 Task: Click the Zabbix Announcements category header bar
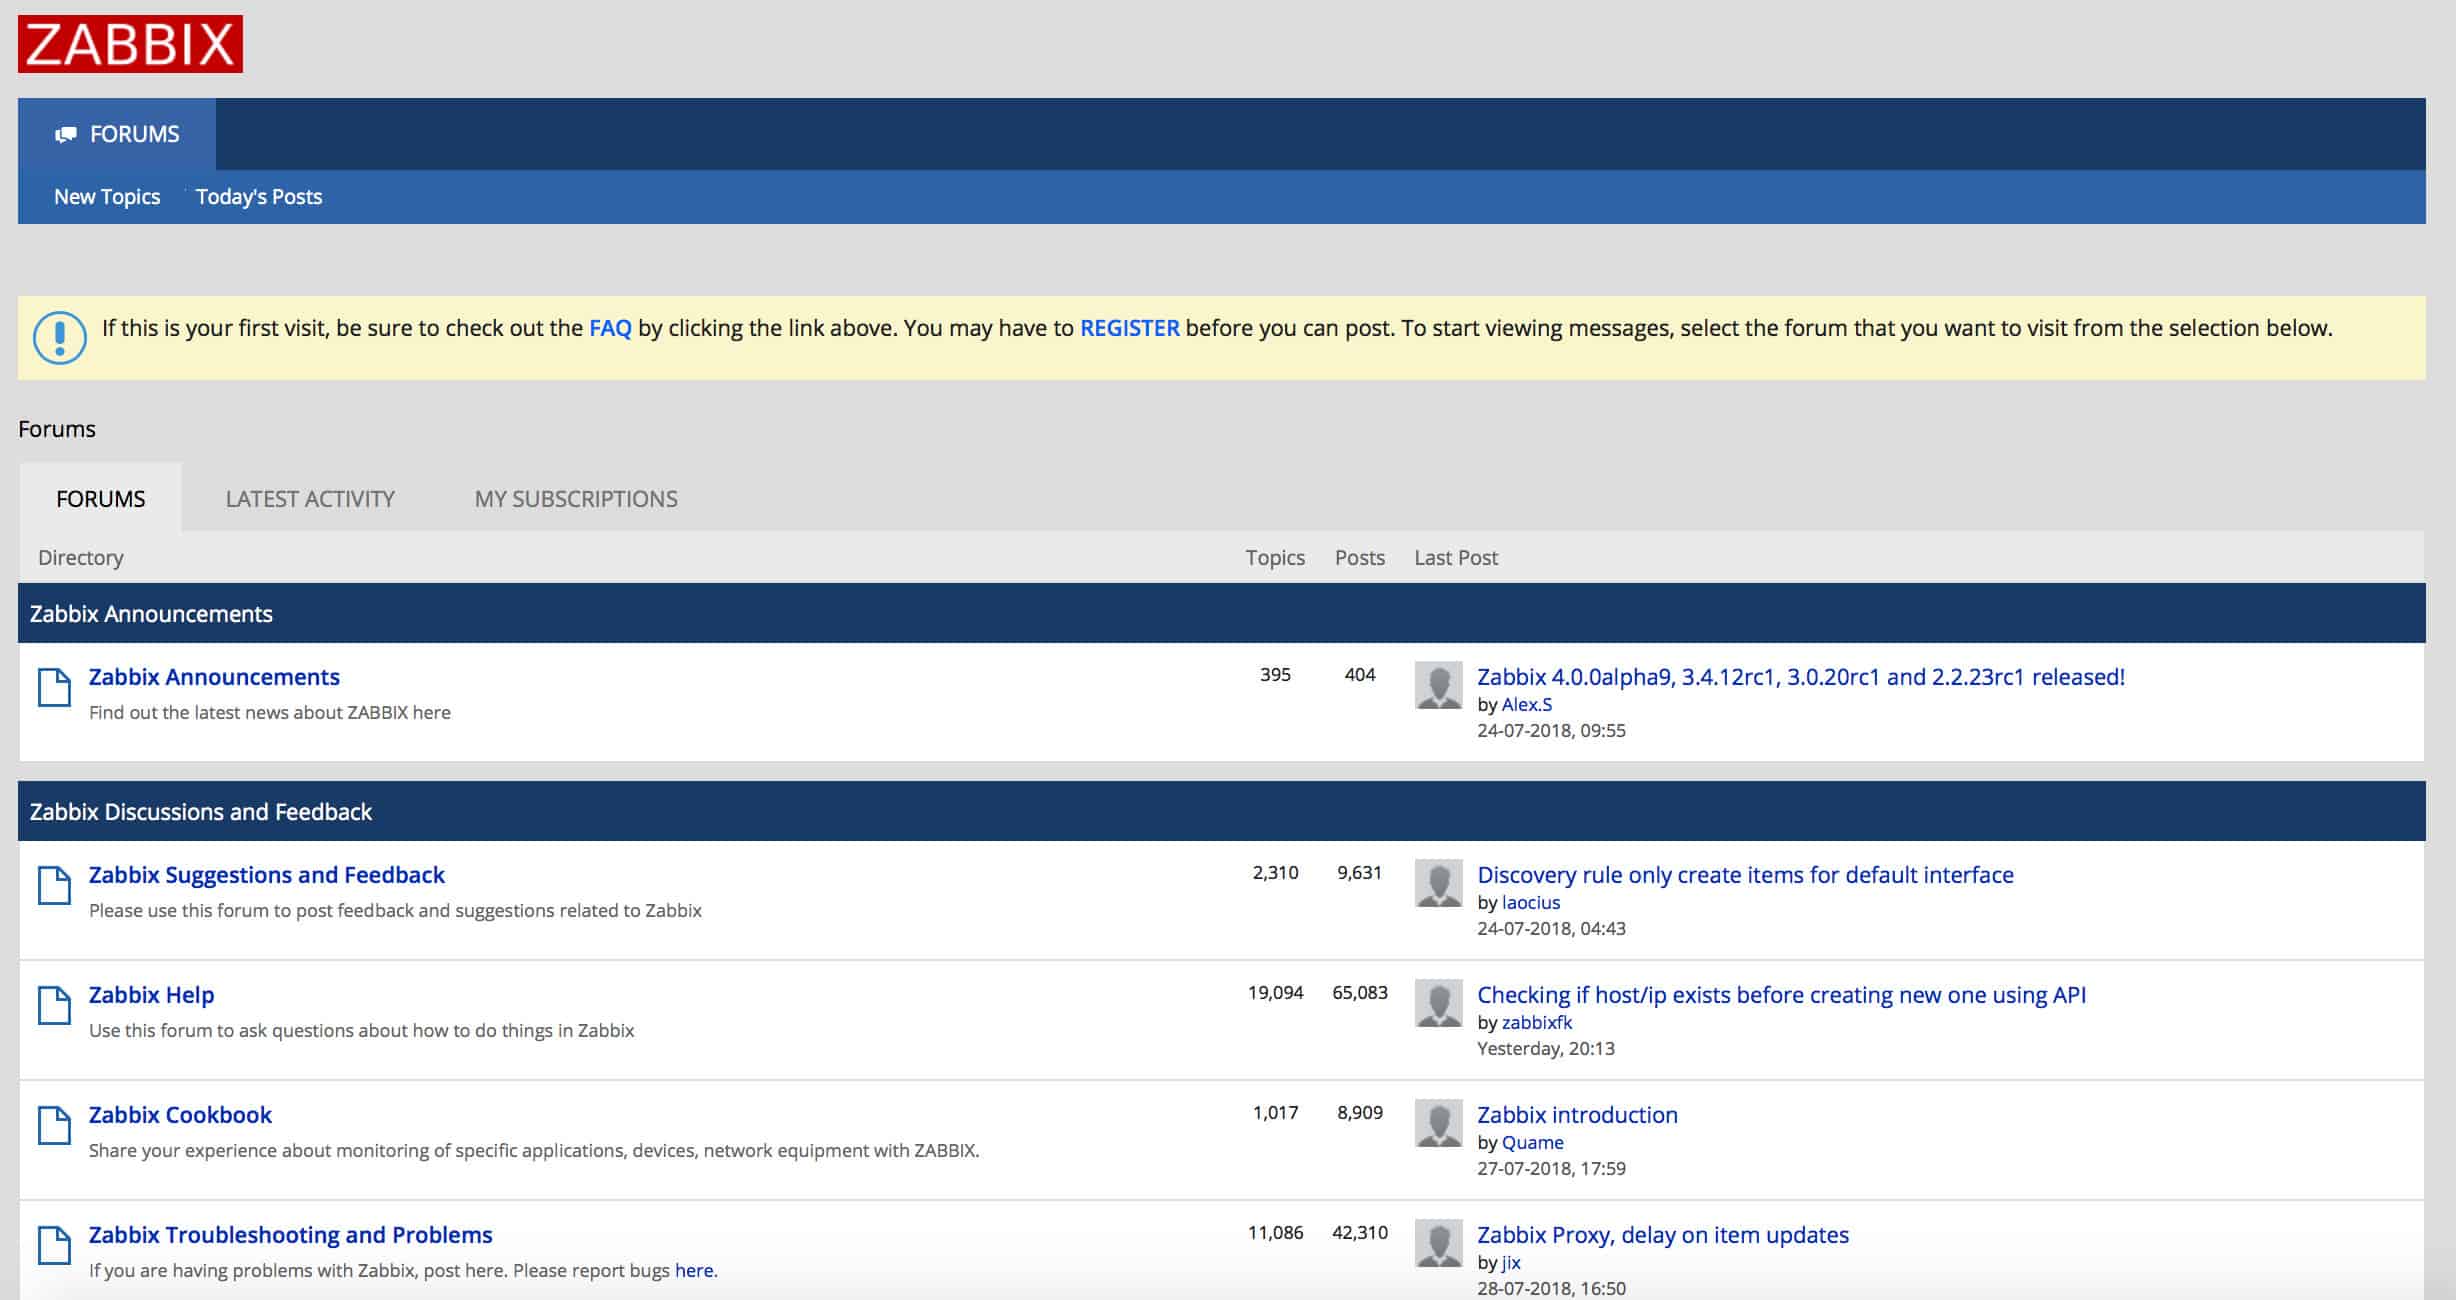(x=1222, y=613)
